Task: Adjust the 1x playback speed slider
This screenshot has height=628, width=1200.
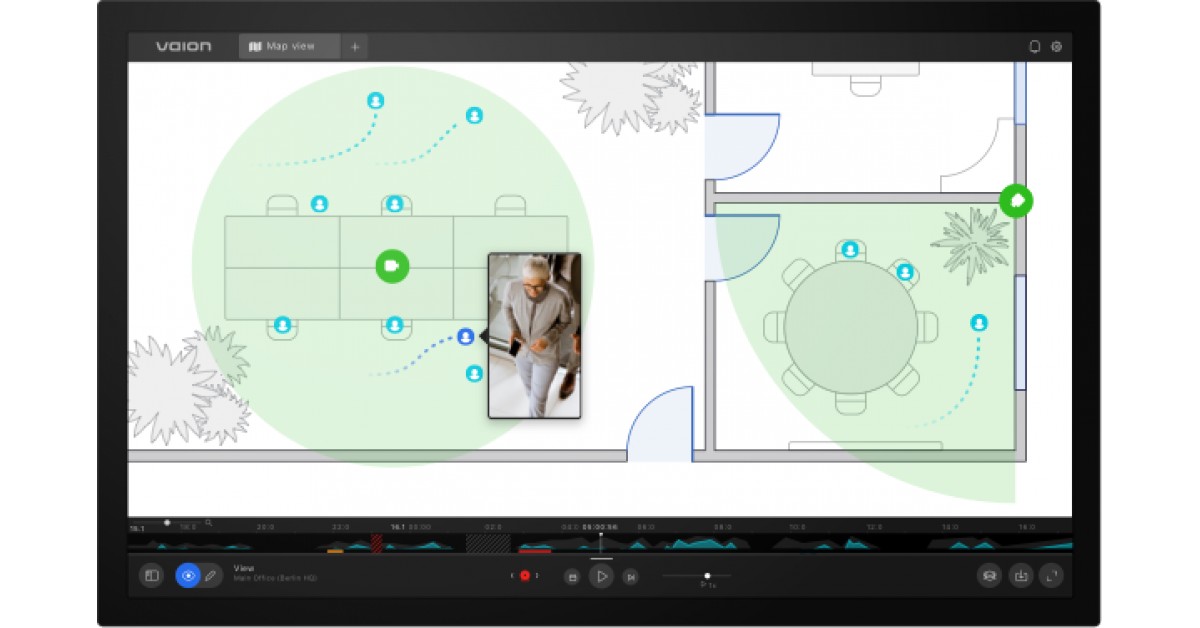Action: [707, 574]
